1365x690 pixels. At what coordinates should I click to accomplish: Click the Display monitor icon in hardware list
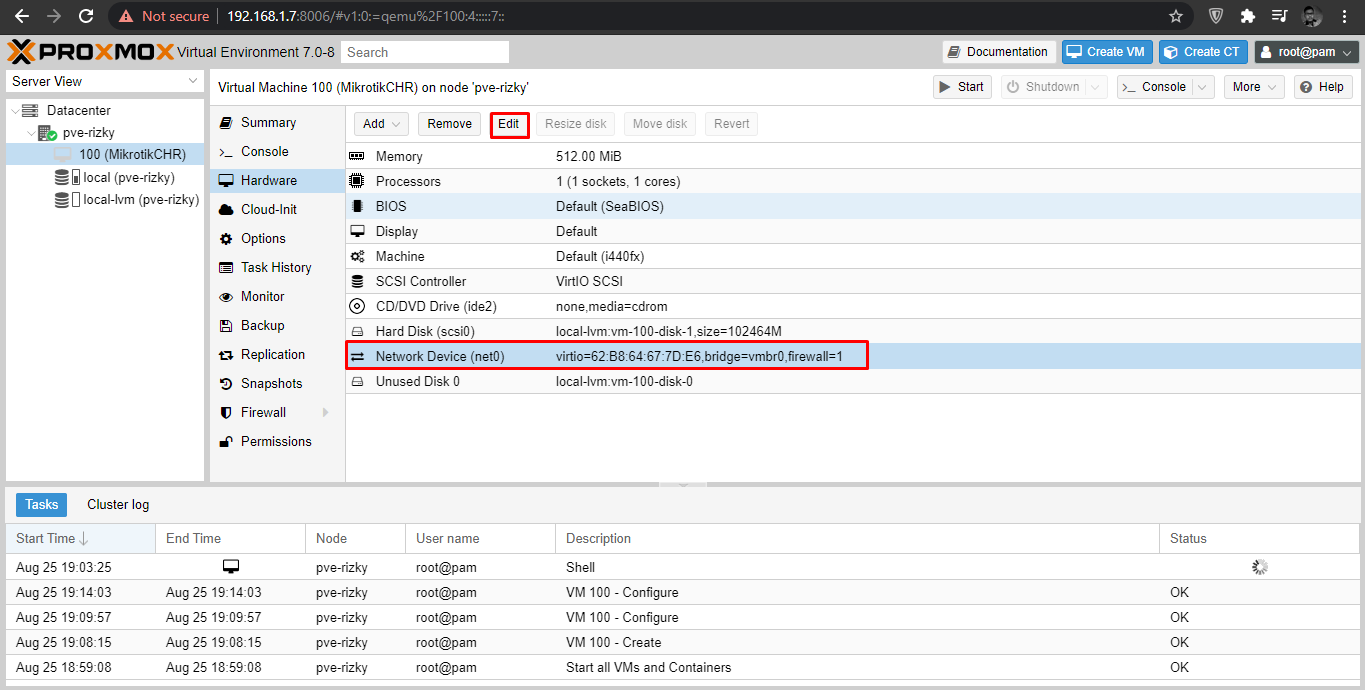[357, 231]
